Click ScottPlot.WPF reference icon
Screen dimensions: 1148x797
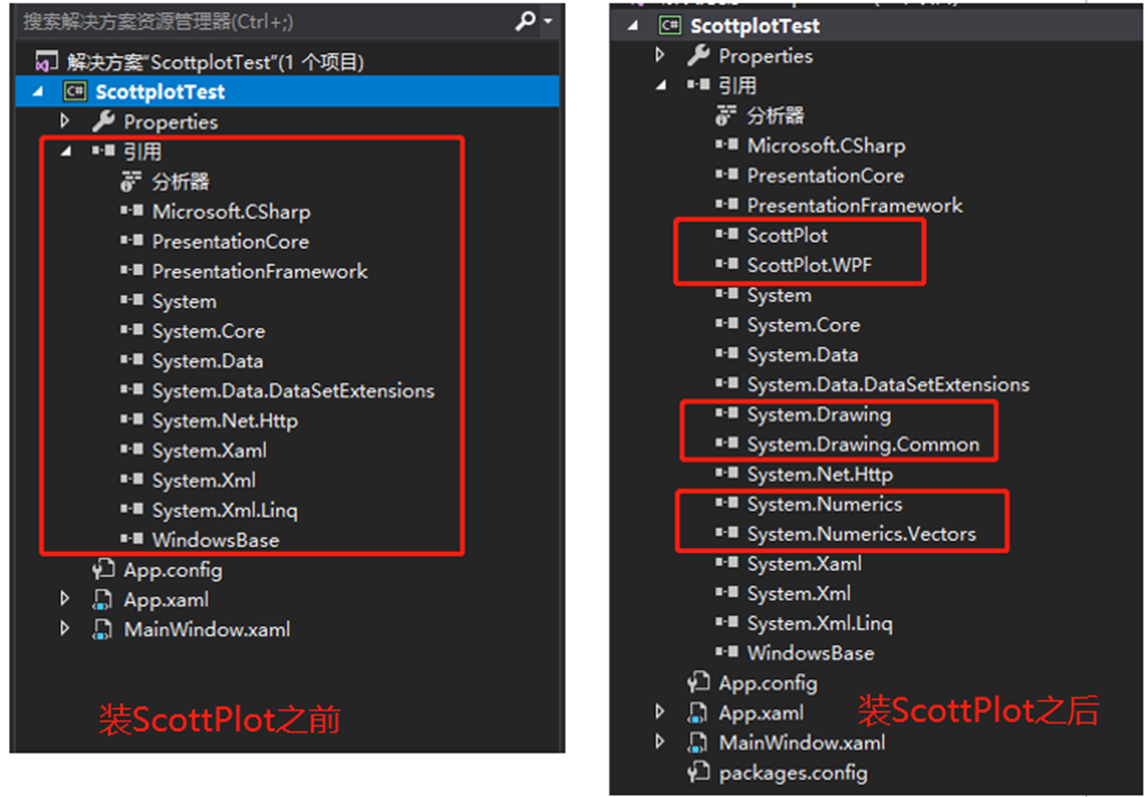[x=726, y=264]
